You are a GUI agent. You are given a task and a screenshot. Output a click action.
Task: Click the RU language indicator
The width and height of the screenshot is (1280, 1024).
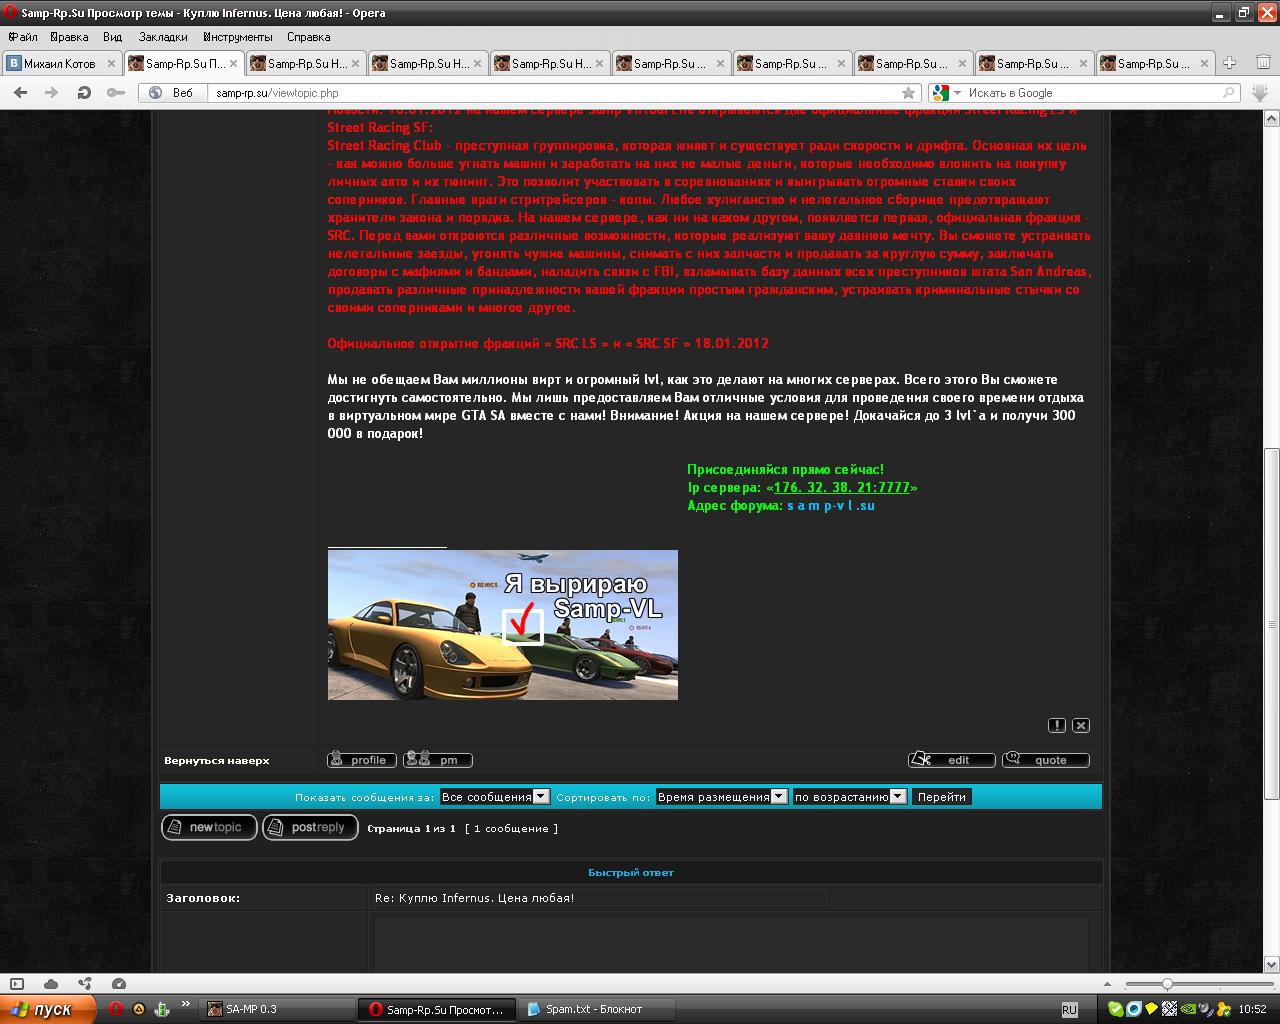pyautogui.click(x=1069, y=1010)
